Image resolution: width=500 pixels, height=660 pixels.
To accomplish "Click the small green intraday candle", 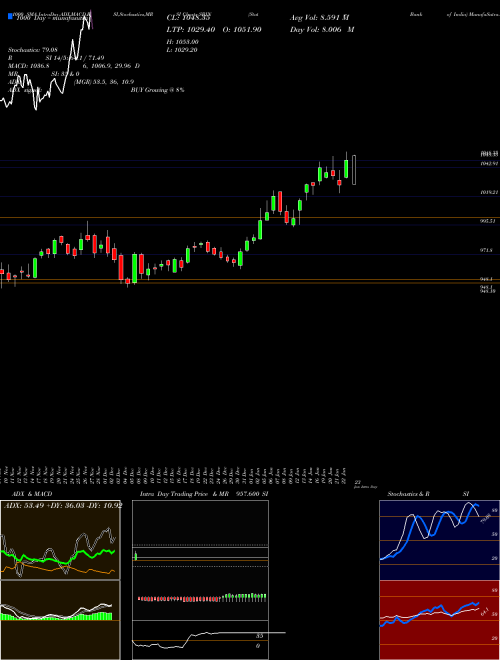I will [x=136, y=556].
